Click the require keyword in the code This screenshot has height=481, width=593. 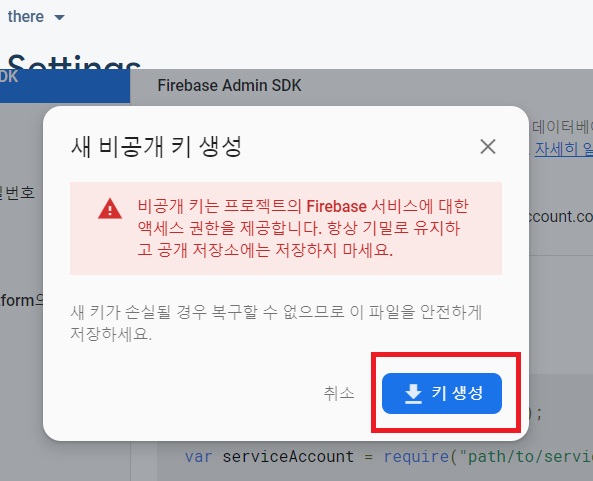pos(416,456)
